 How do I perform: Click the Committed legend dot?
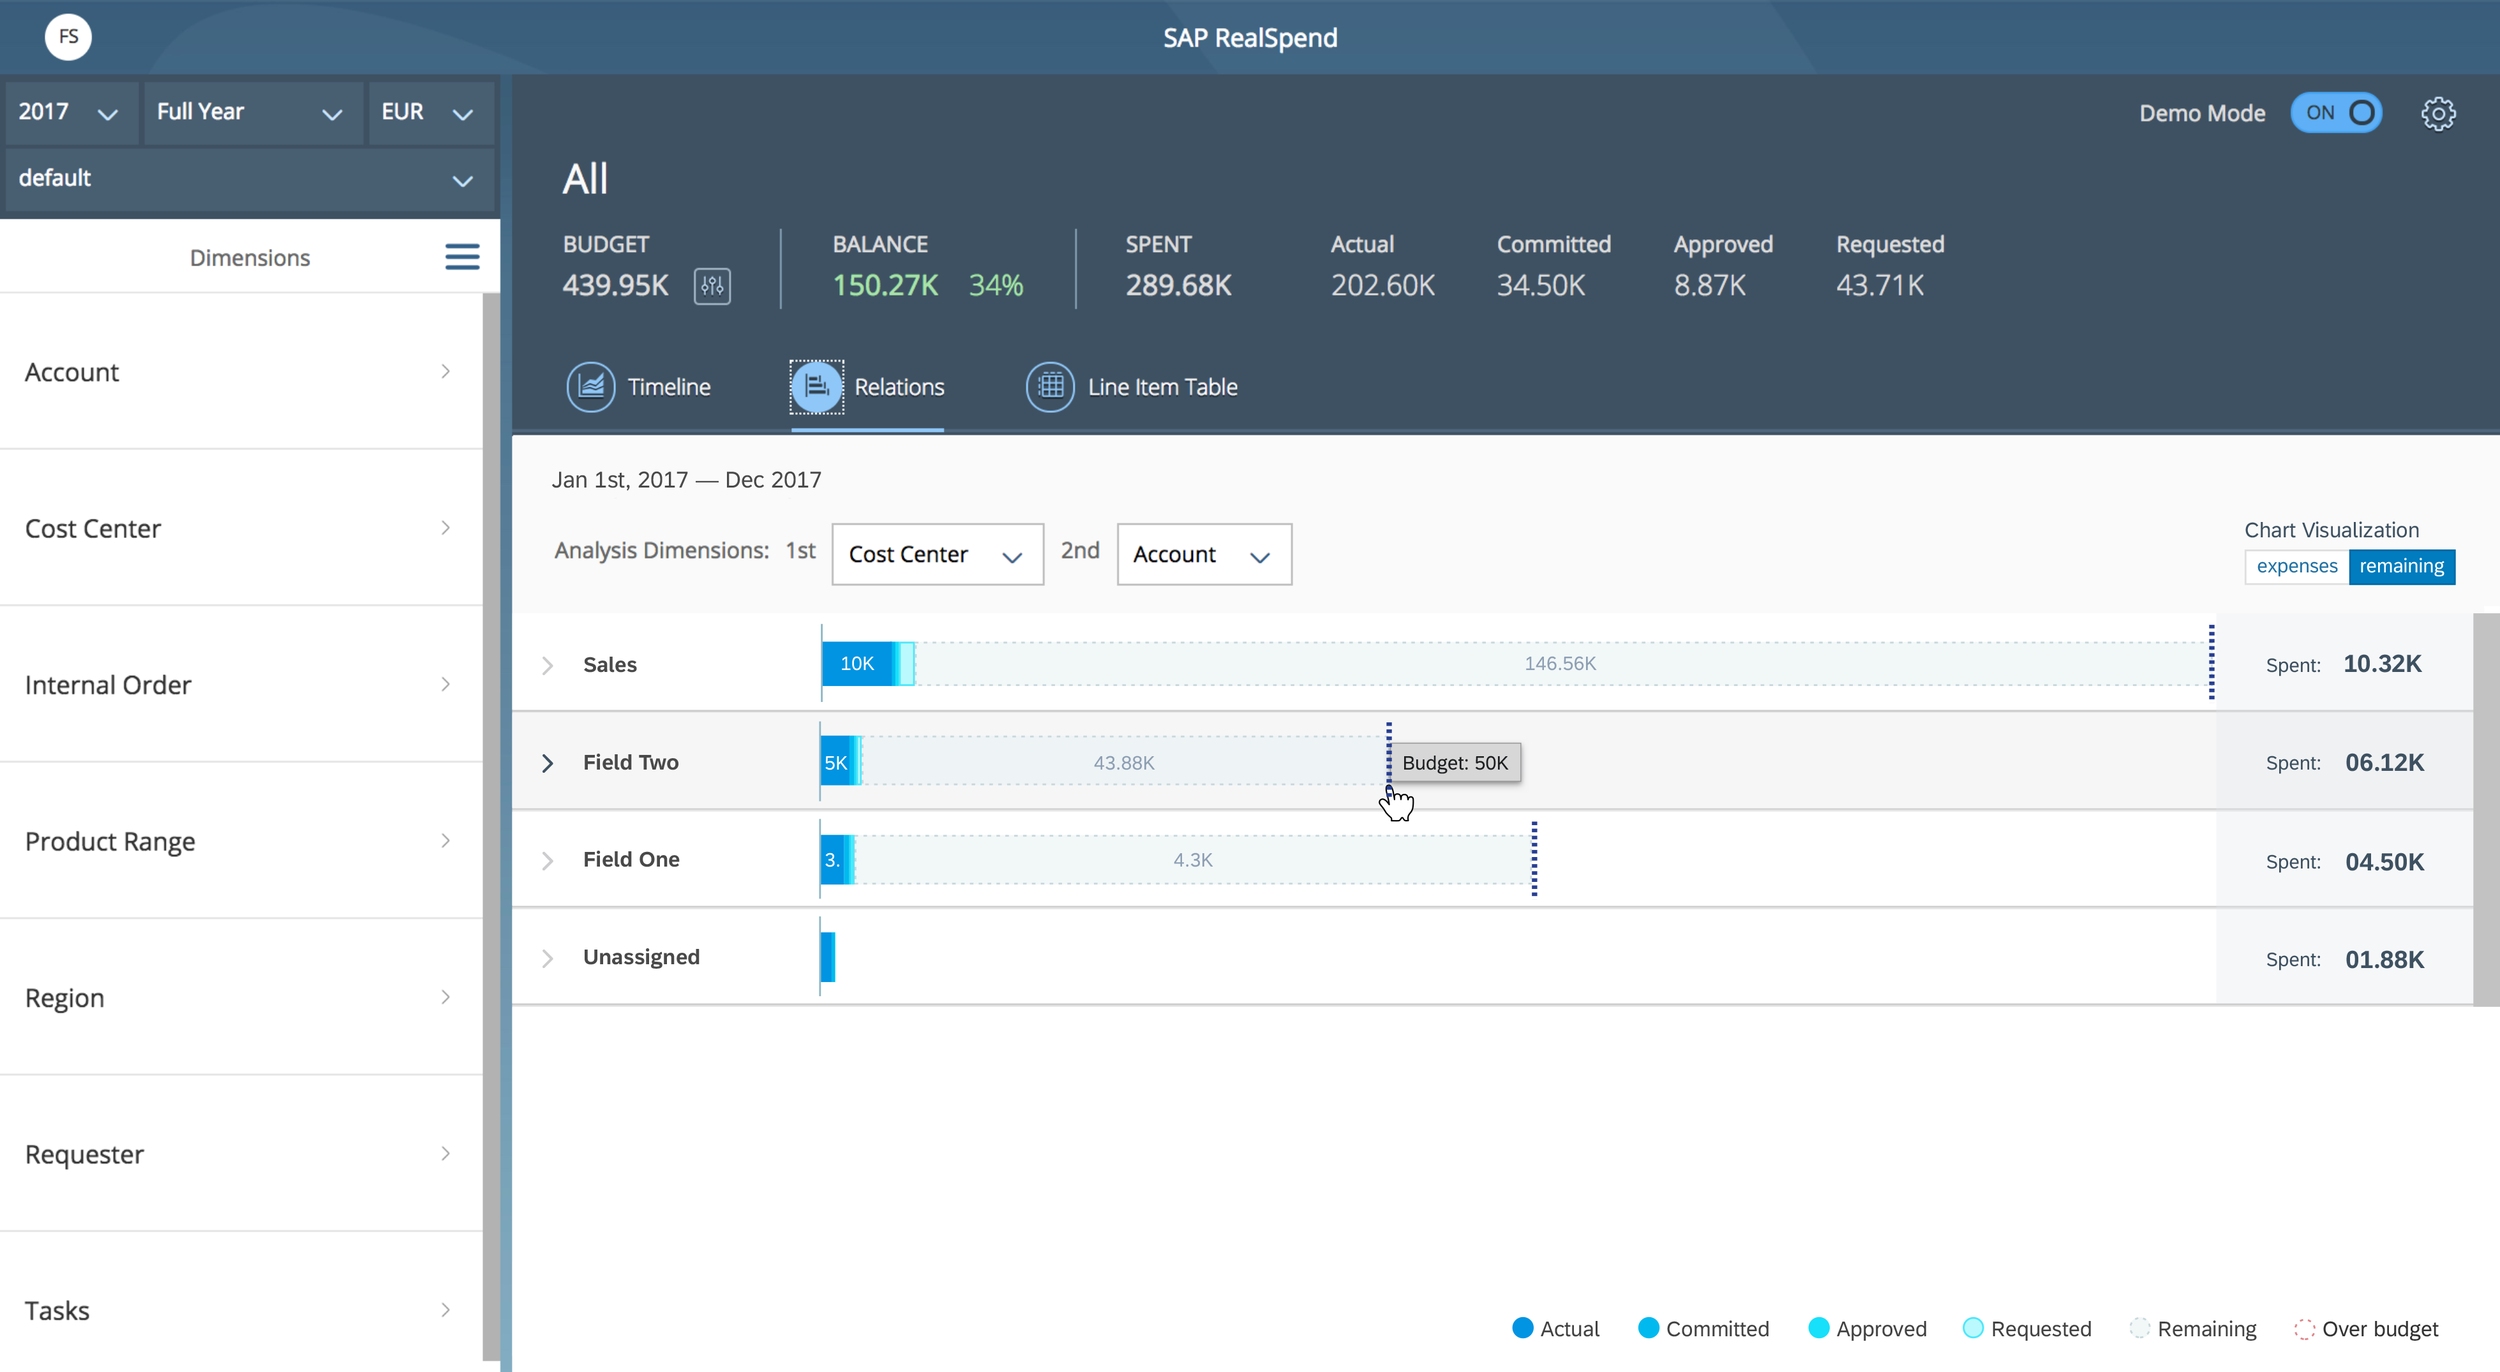click(1648, 1328)
